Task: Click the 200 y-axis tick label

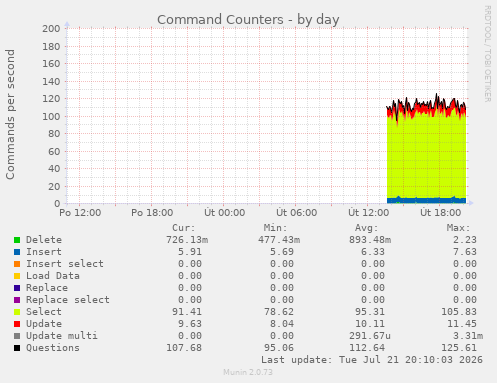Action: [x=51, y=29]
